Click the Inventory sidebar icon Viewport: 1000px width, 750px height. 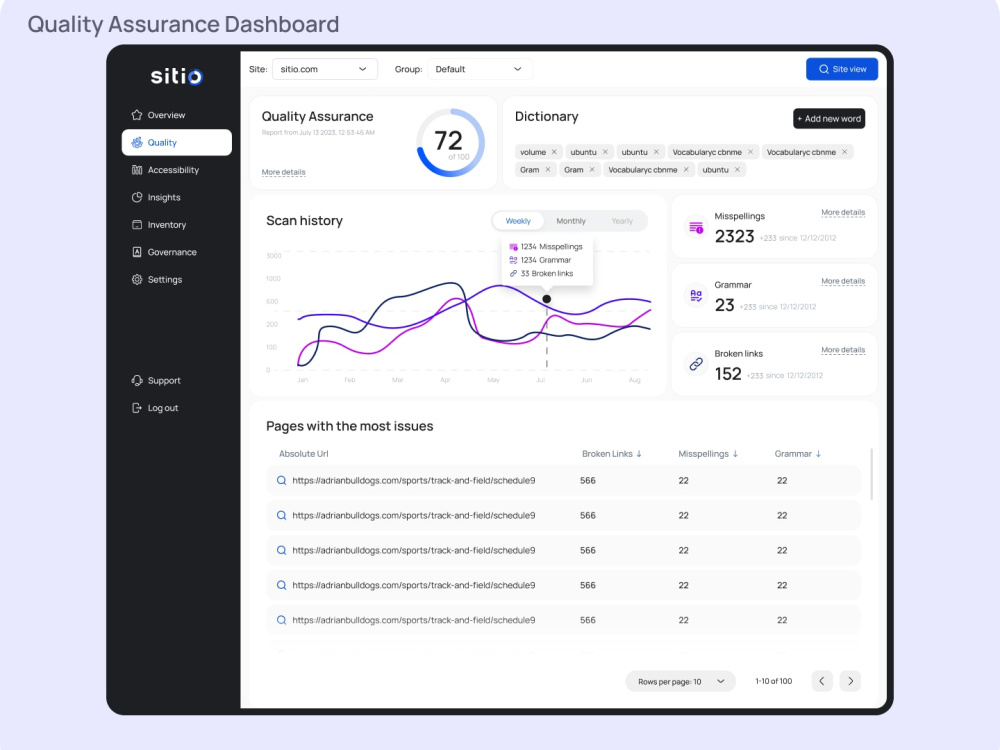point(136,224)
